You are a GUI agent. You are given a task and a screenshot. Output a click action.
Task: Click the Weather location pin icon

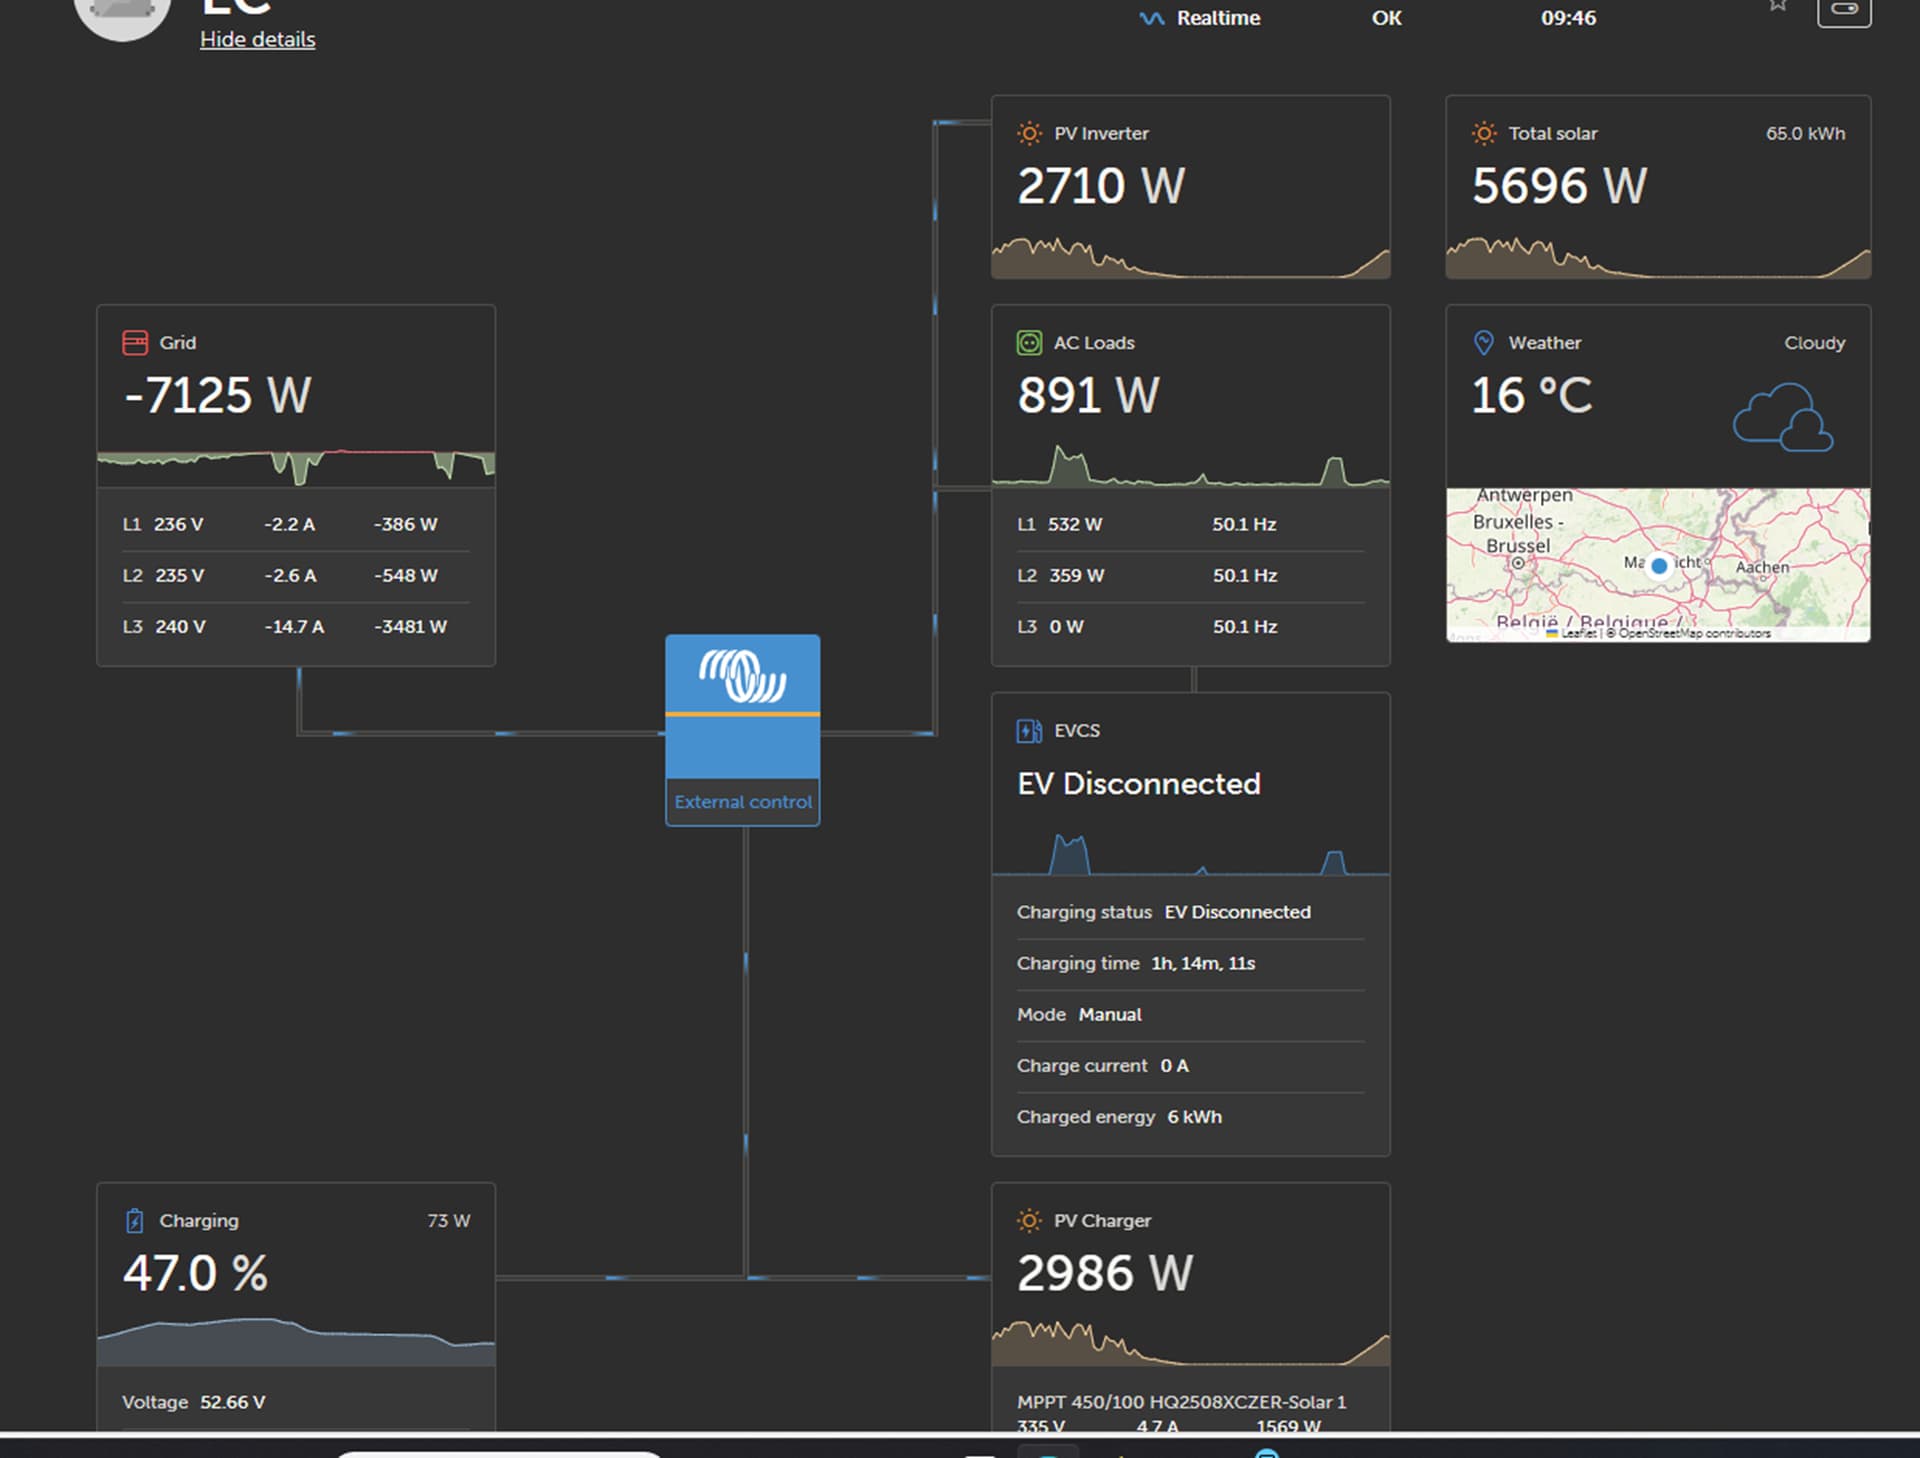pyautogui.click(x=1484, y=343)
